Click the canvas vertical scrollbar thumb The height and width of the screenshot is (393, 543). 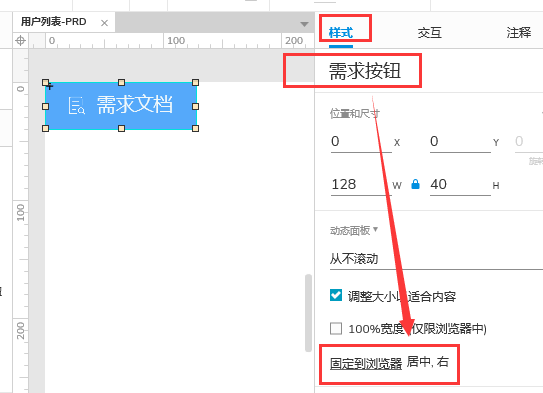[308, 313]
